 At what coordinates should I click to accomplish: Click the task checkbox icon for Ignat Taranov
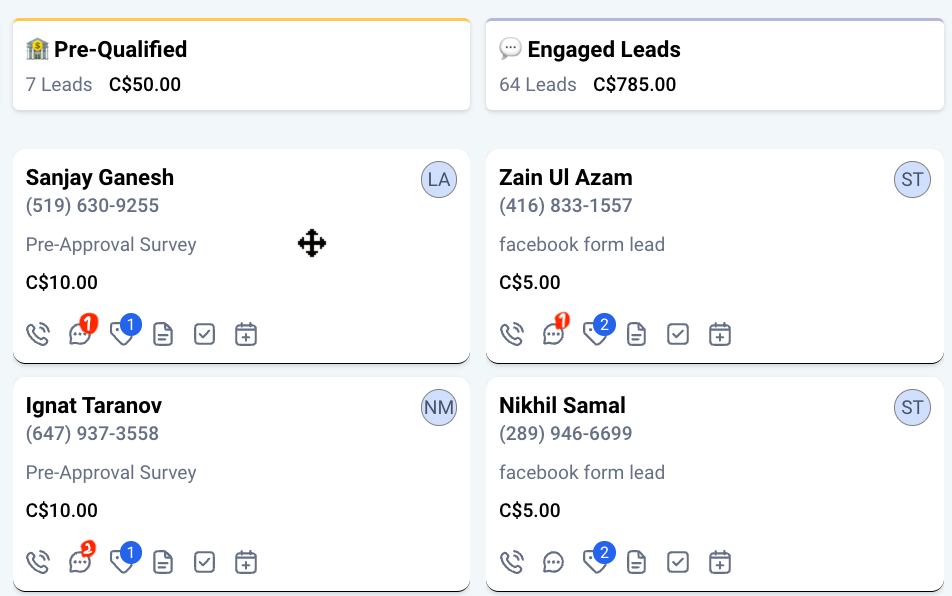tap(205, 562)
